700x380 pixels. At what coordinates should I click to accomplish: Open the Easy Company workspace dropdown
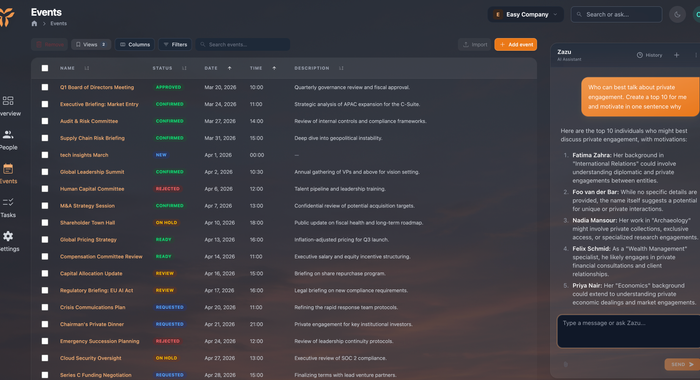pos(525,14)
